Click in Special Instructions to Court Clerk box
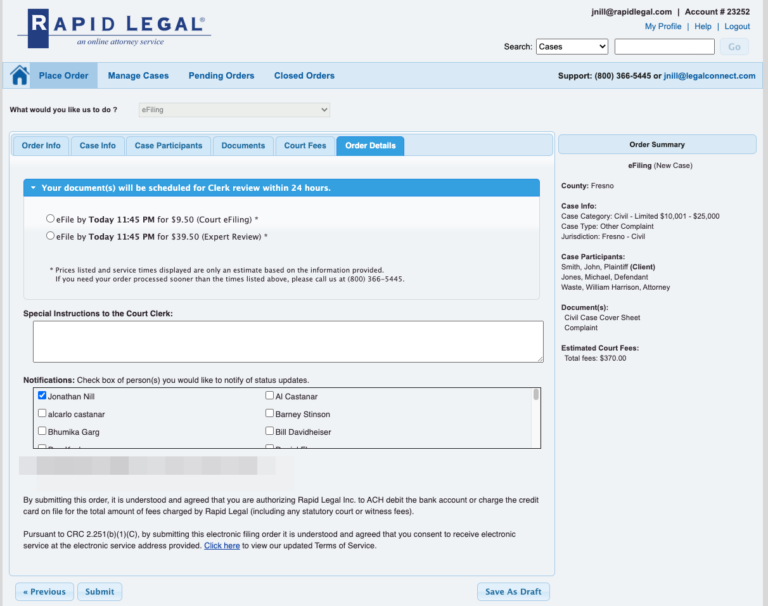The height and width of the screenshot is (606, 768). coord(288,342)
